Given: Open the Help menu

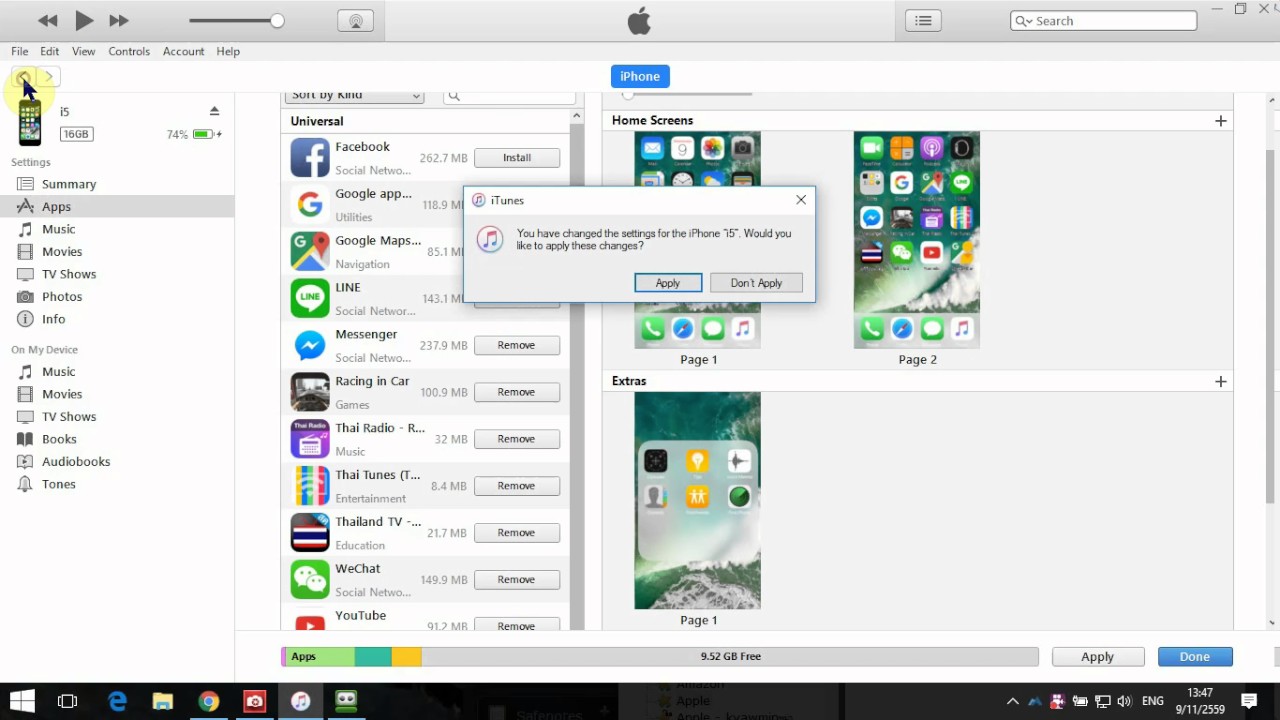Looking at the screenshot, I should 228,51.
